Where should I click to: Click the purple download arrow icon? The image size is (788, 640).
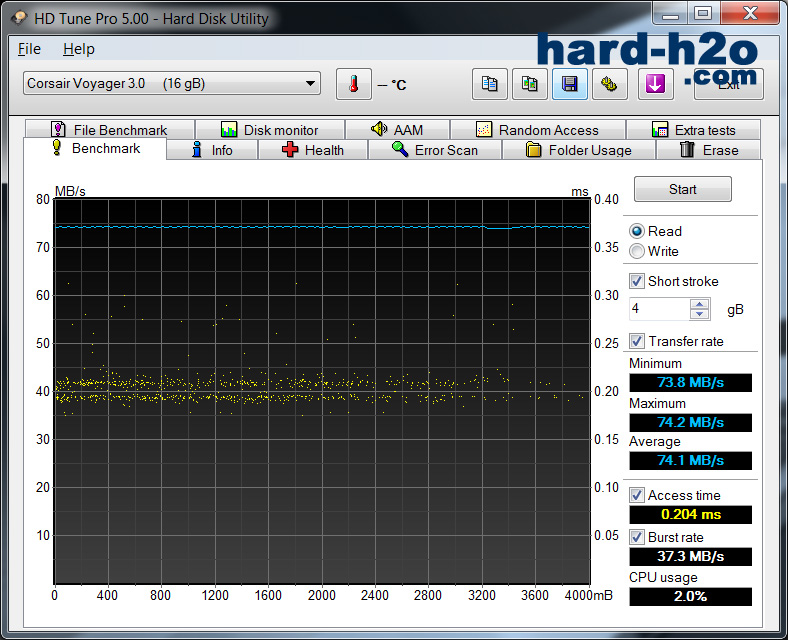pos(657,84)
